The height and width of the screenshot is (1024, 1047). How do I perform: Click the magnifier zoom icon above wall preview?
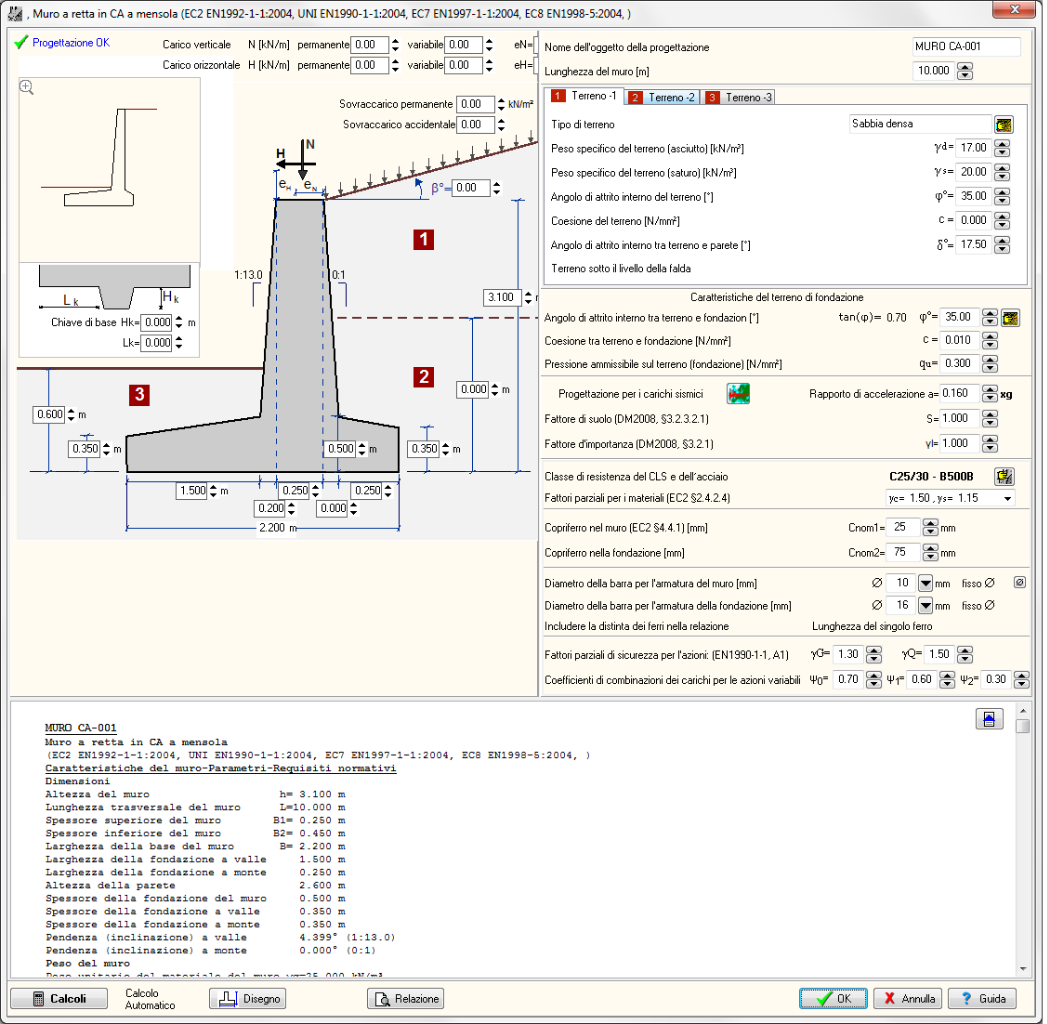pos(27,87)
